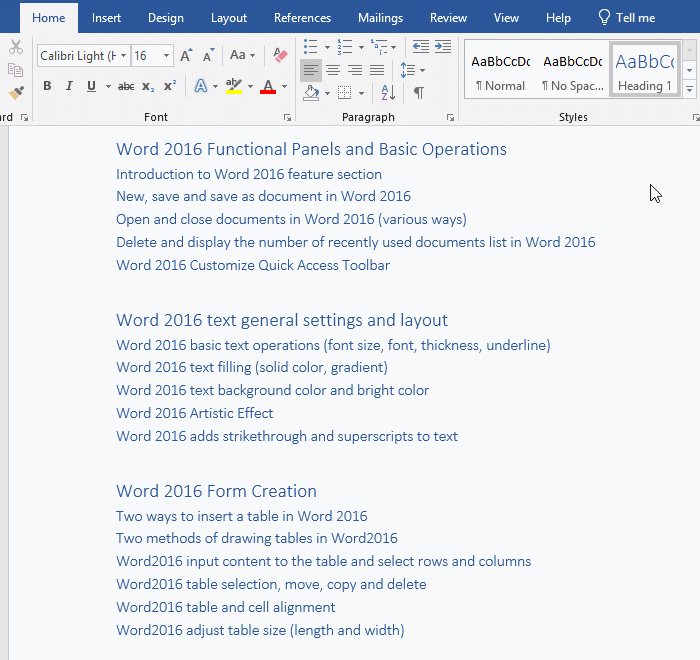Show paragraph marks with the pilcrow icon
Image resolution: width=700 pixels, height=660 pixels.
(418, 93)
